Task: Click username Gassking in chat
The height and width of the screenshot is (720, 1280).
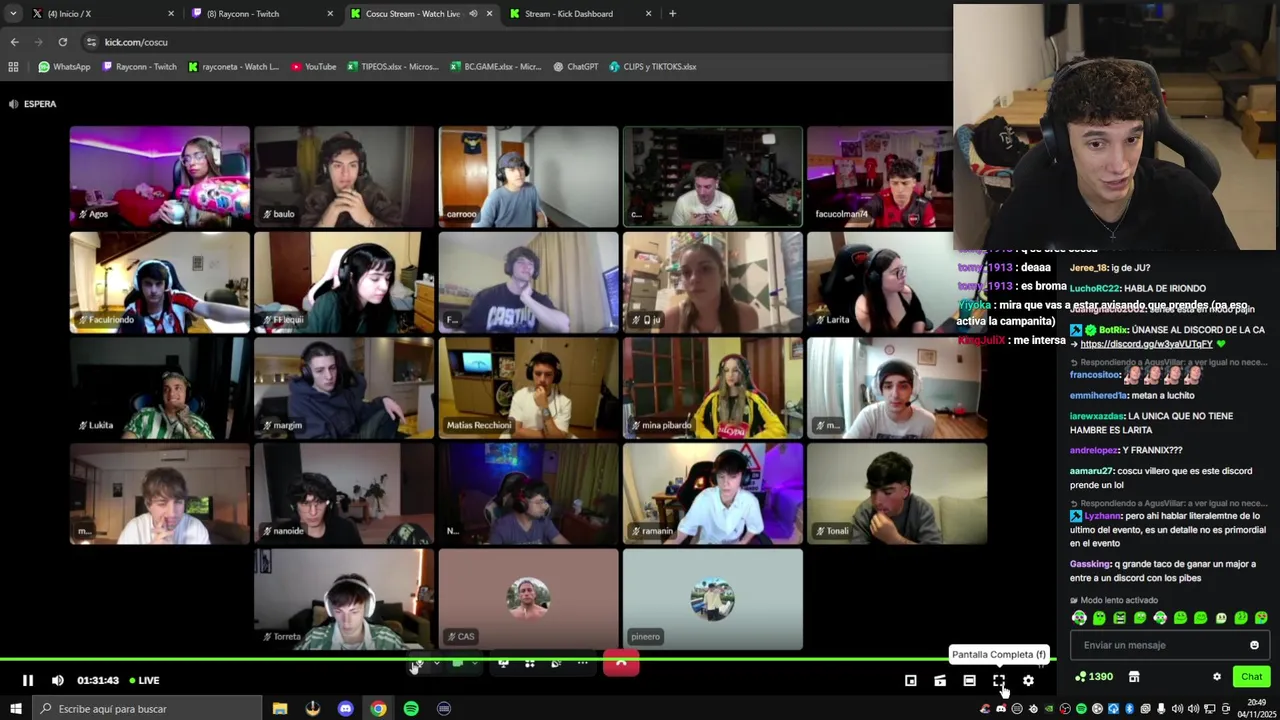Action: coord(1091,564)
